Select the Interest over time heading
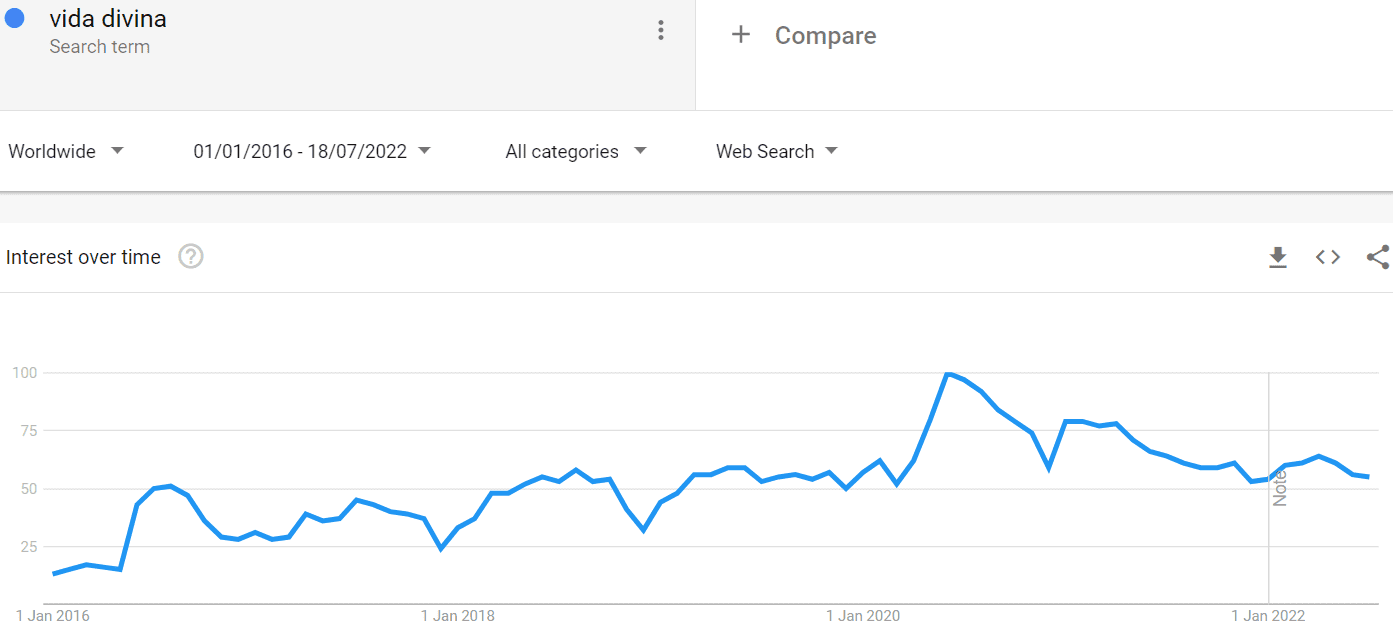This screenshot has width=1393, height=627. pos(83,257)
